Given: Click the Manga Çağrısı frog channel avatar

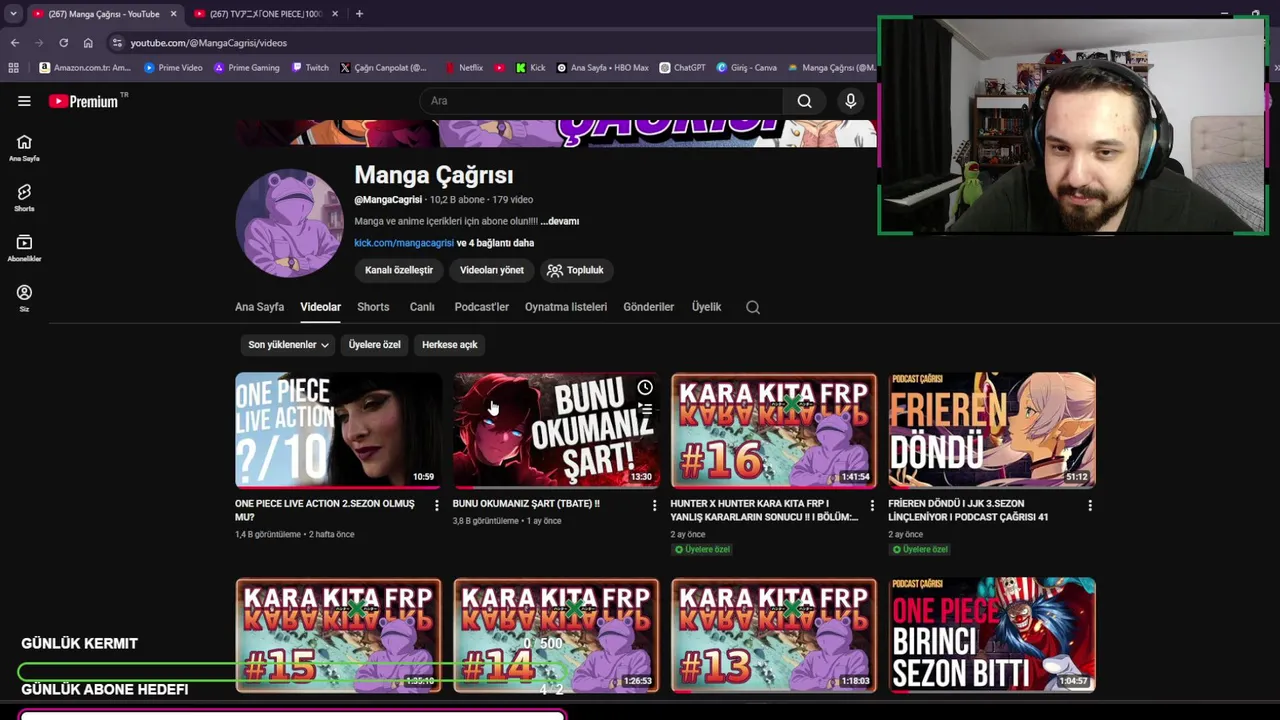Looking at the screenshot, I should tap(290, 223).
